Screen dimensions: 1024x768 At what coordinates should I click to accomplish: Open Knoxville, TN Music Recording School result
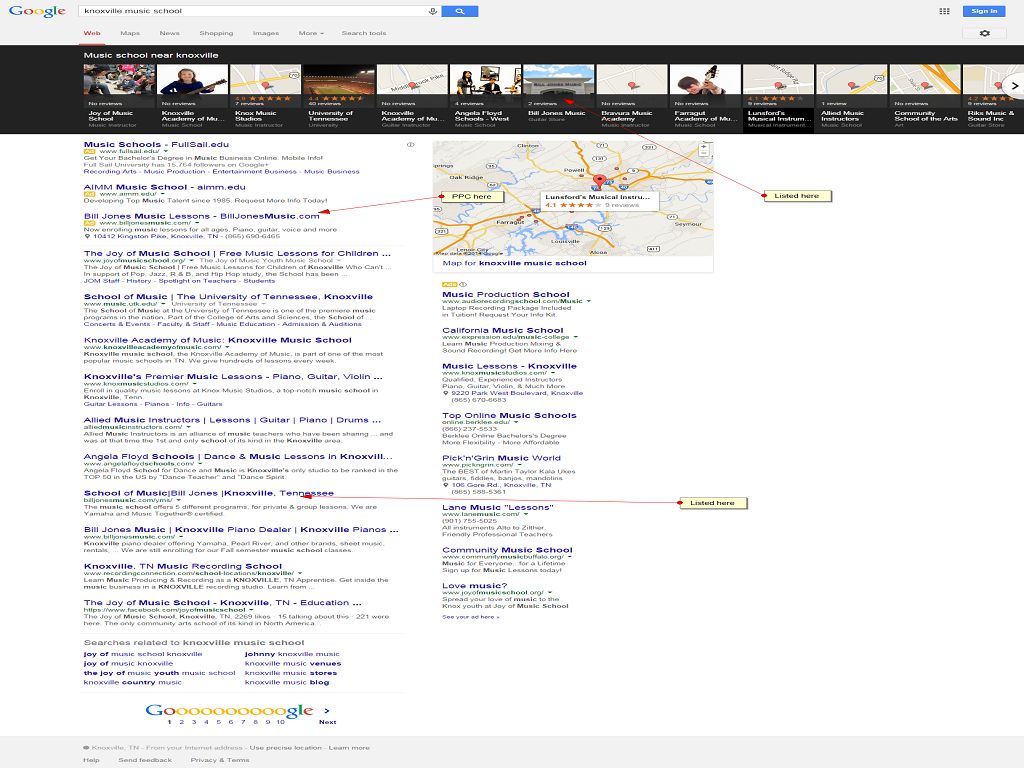(183, 566)
